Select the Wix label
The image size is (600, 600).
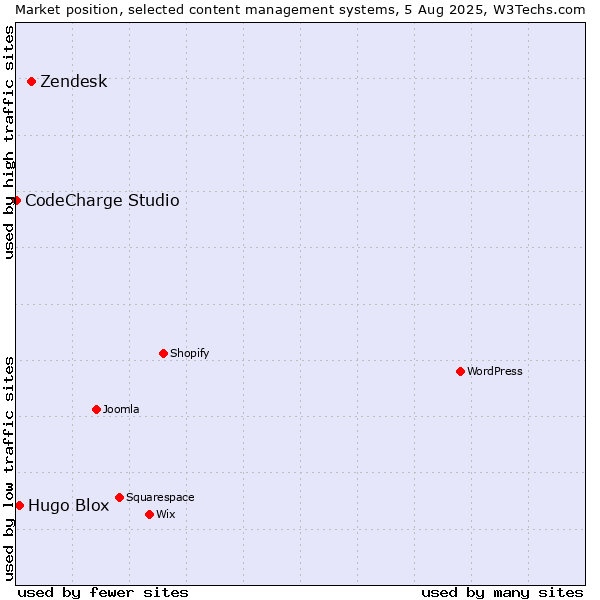[x=166, y=514]
